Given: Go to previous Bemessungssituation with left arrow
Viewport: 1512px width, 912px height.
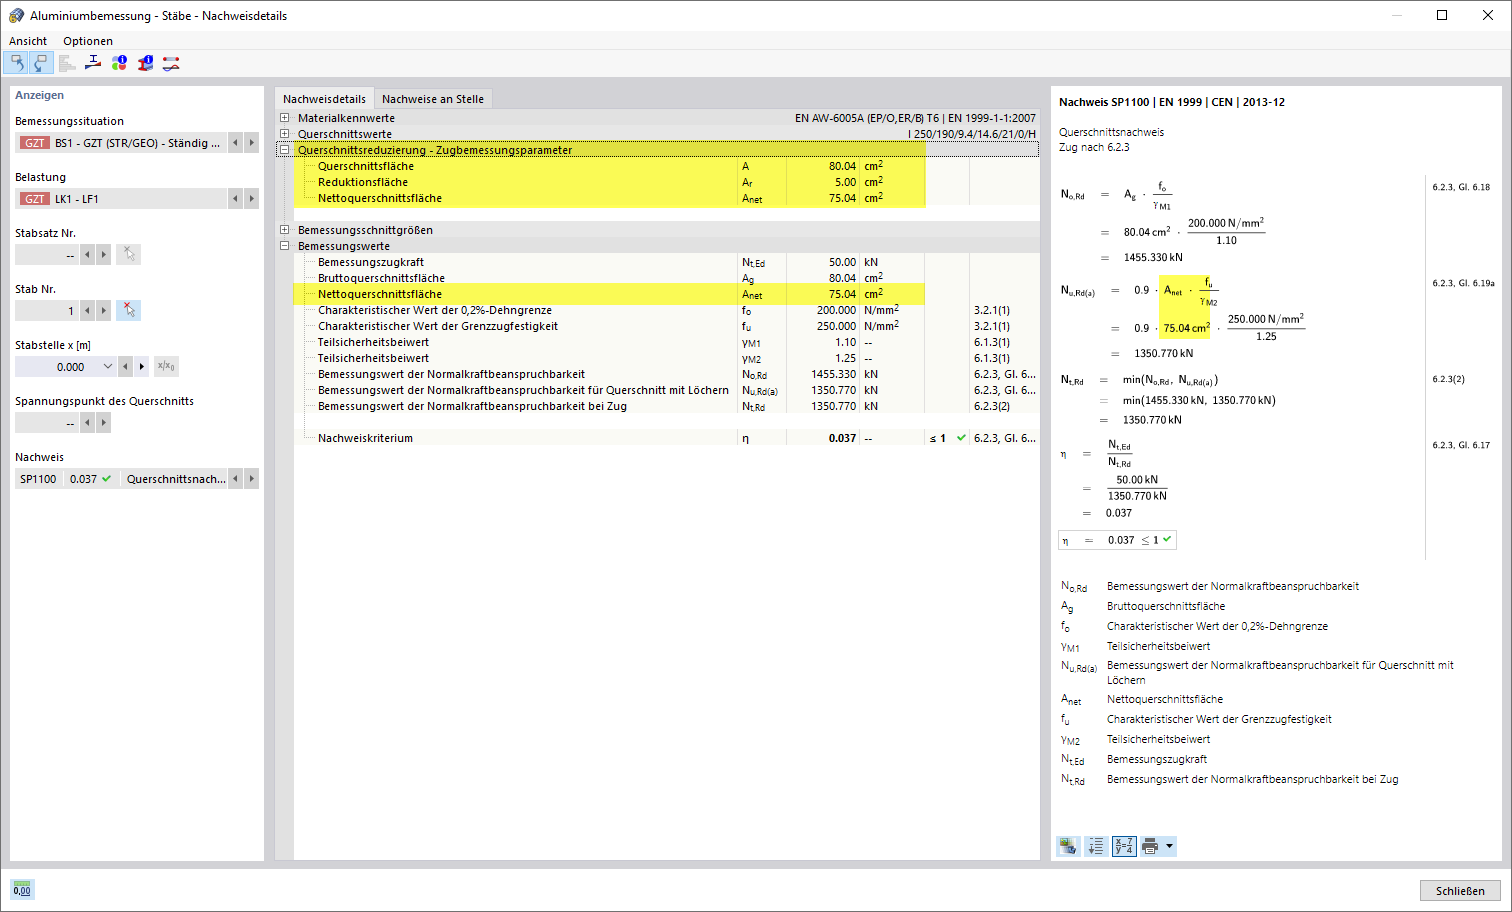Looking at the screenshot, I should 236,143.
